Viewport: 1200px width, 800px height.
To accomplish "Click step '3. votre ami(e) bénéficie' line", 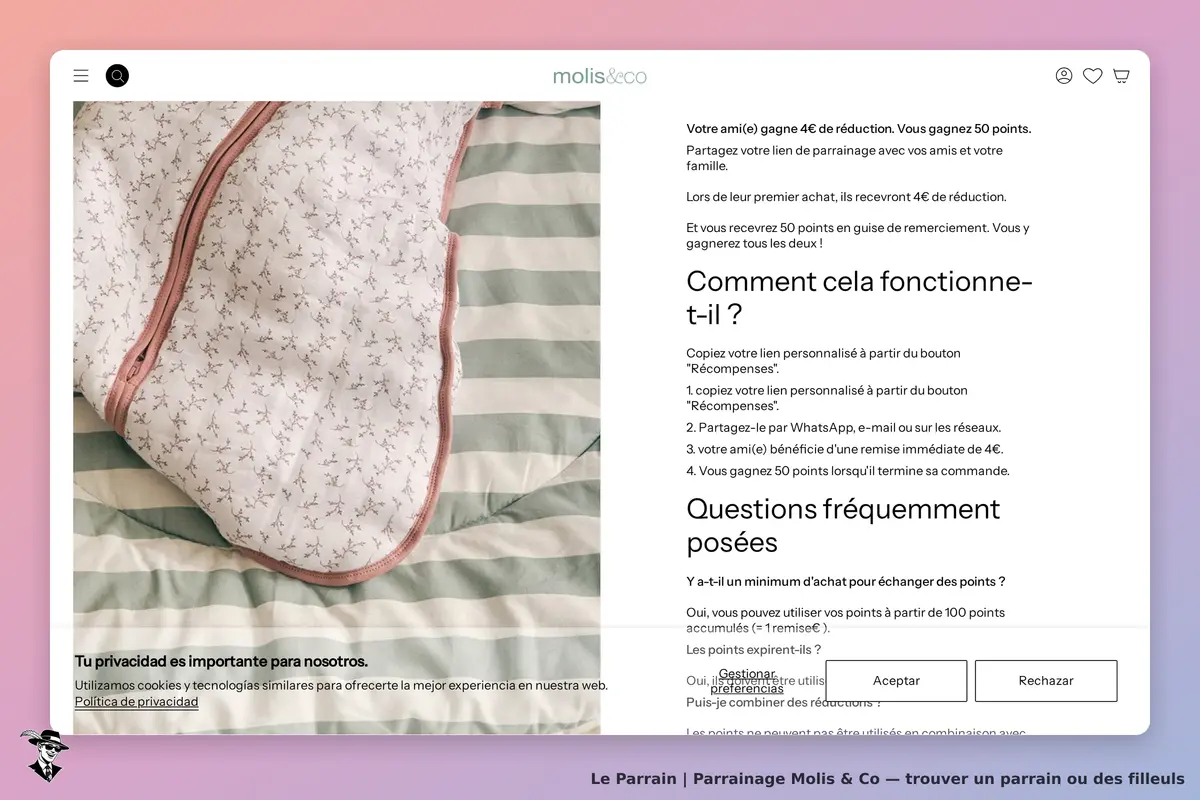I will [x=844, y=450].
